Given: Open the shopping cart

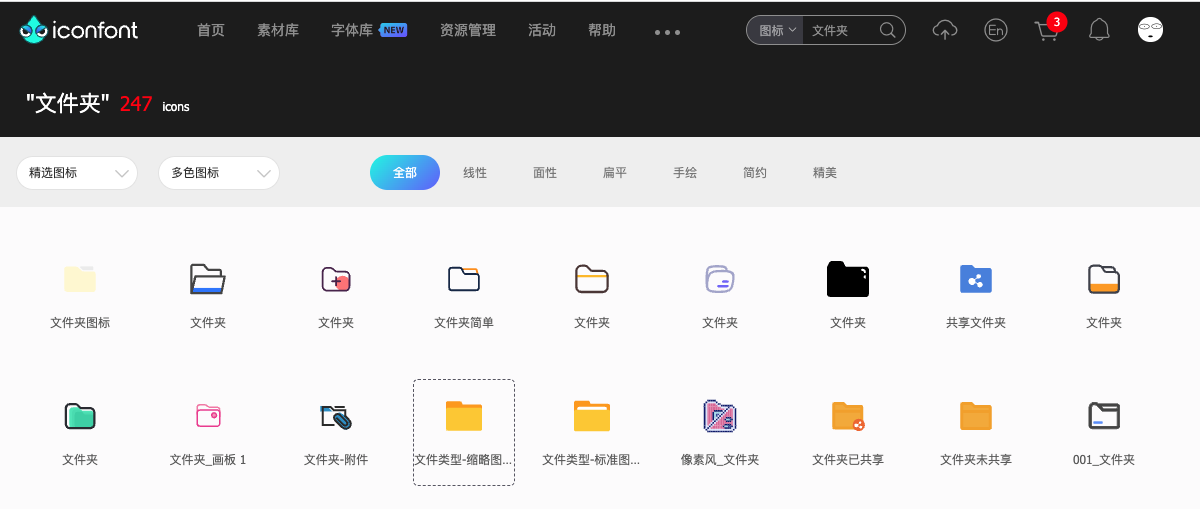Looking at the screenshot, I should click(1047, 30).
